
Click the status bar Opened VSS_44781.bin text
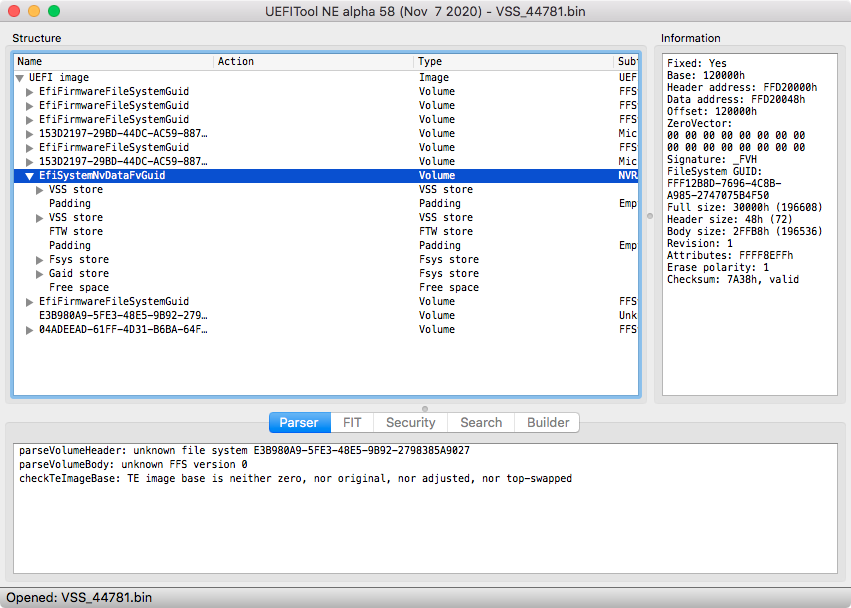[x=79, y=598]
